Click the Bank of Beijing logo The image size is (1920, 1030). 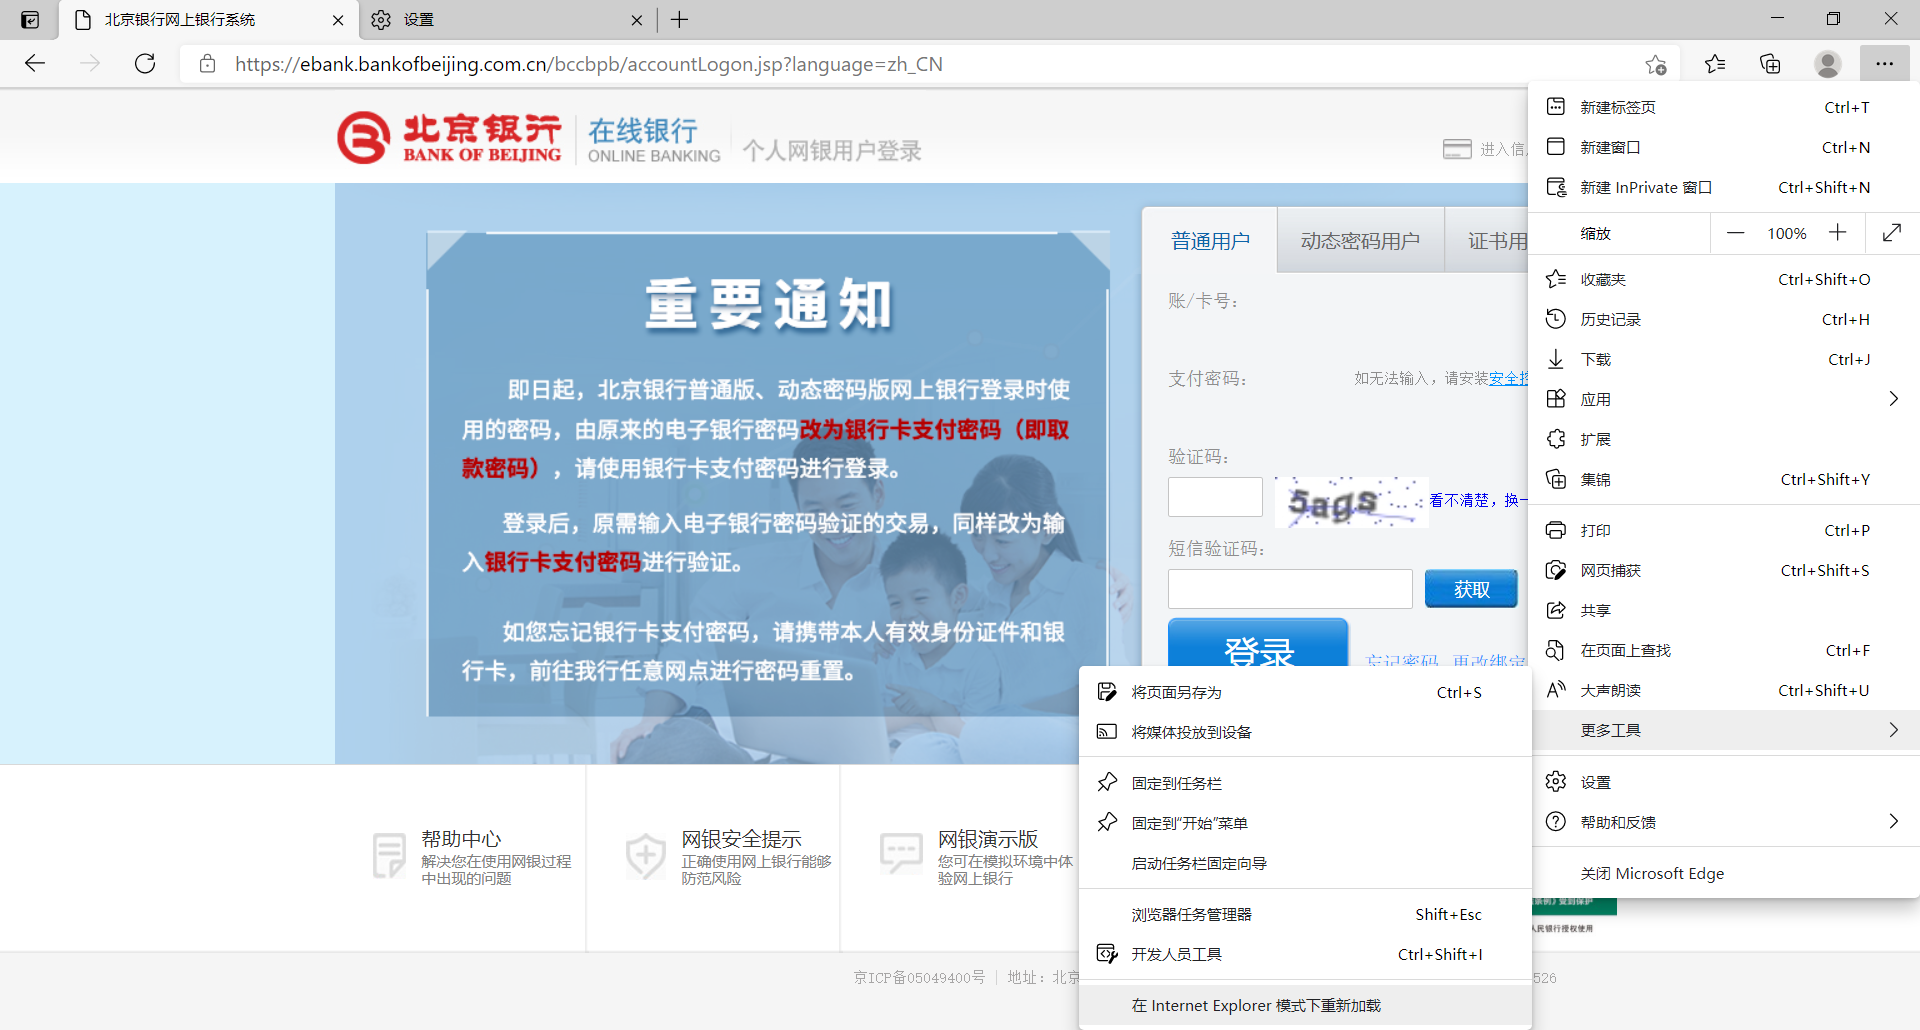pyautogui.click(x=449, y=138)
